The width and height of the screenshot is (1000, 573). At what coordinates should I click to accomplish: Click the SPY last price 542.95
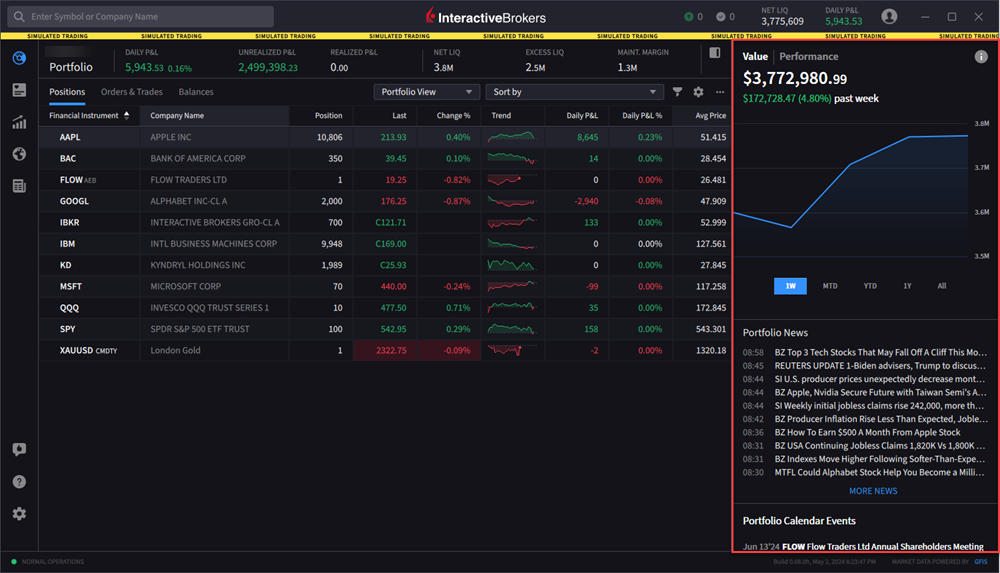(x=393, y=329)
